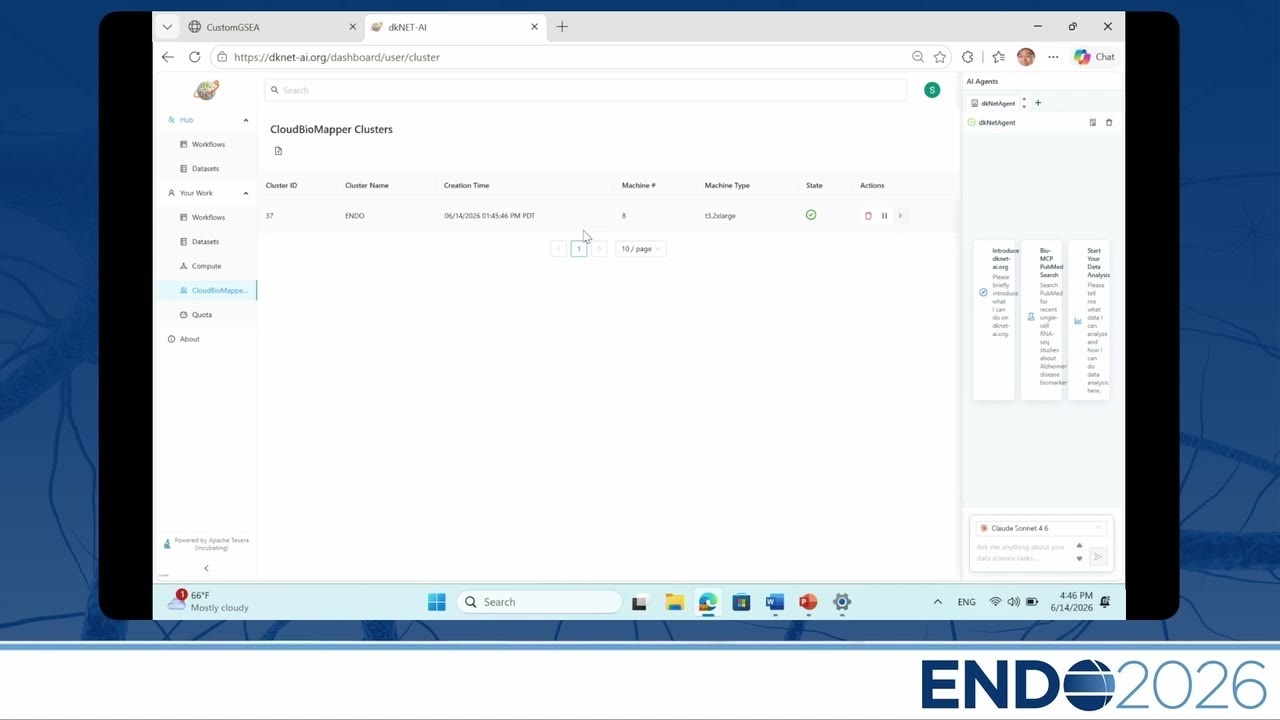
Task: Open File Explorer from the taskbar
Action: pos(675,602)
